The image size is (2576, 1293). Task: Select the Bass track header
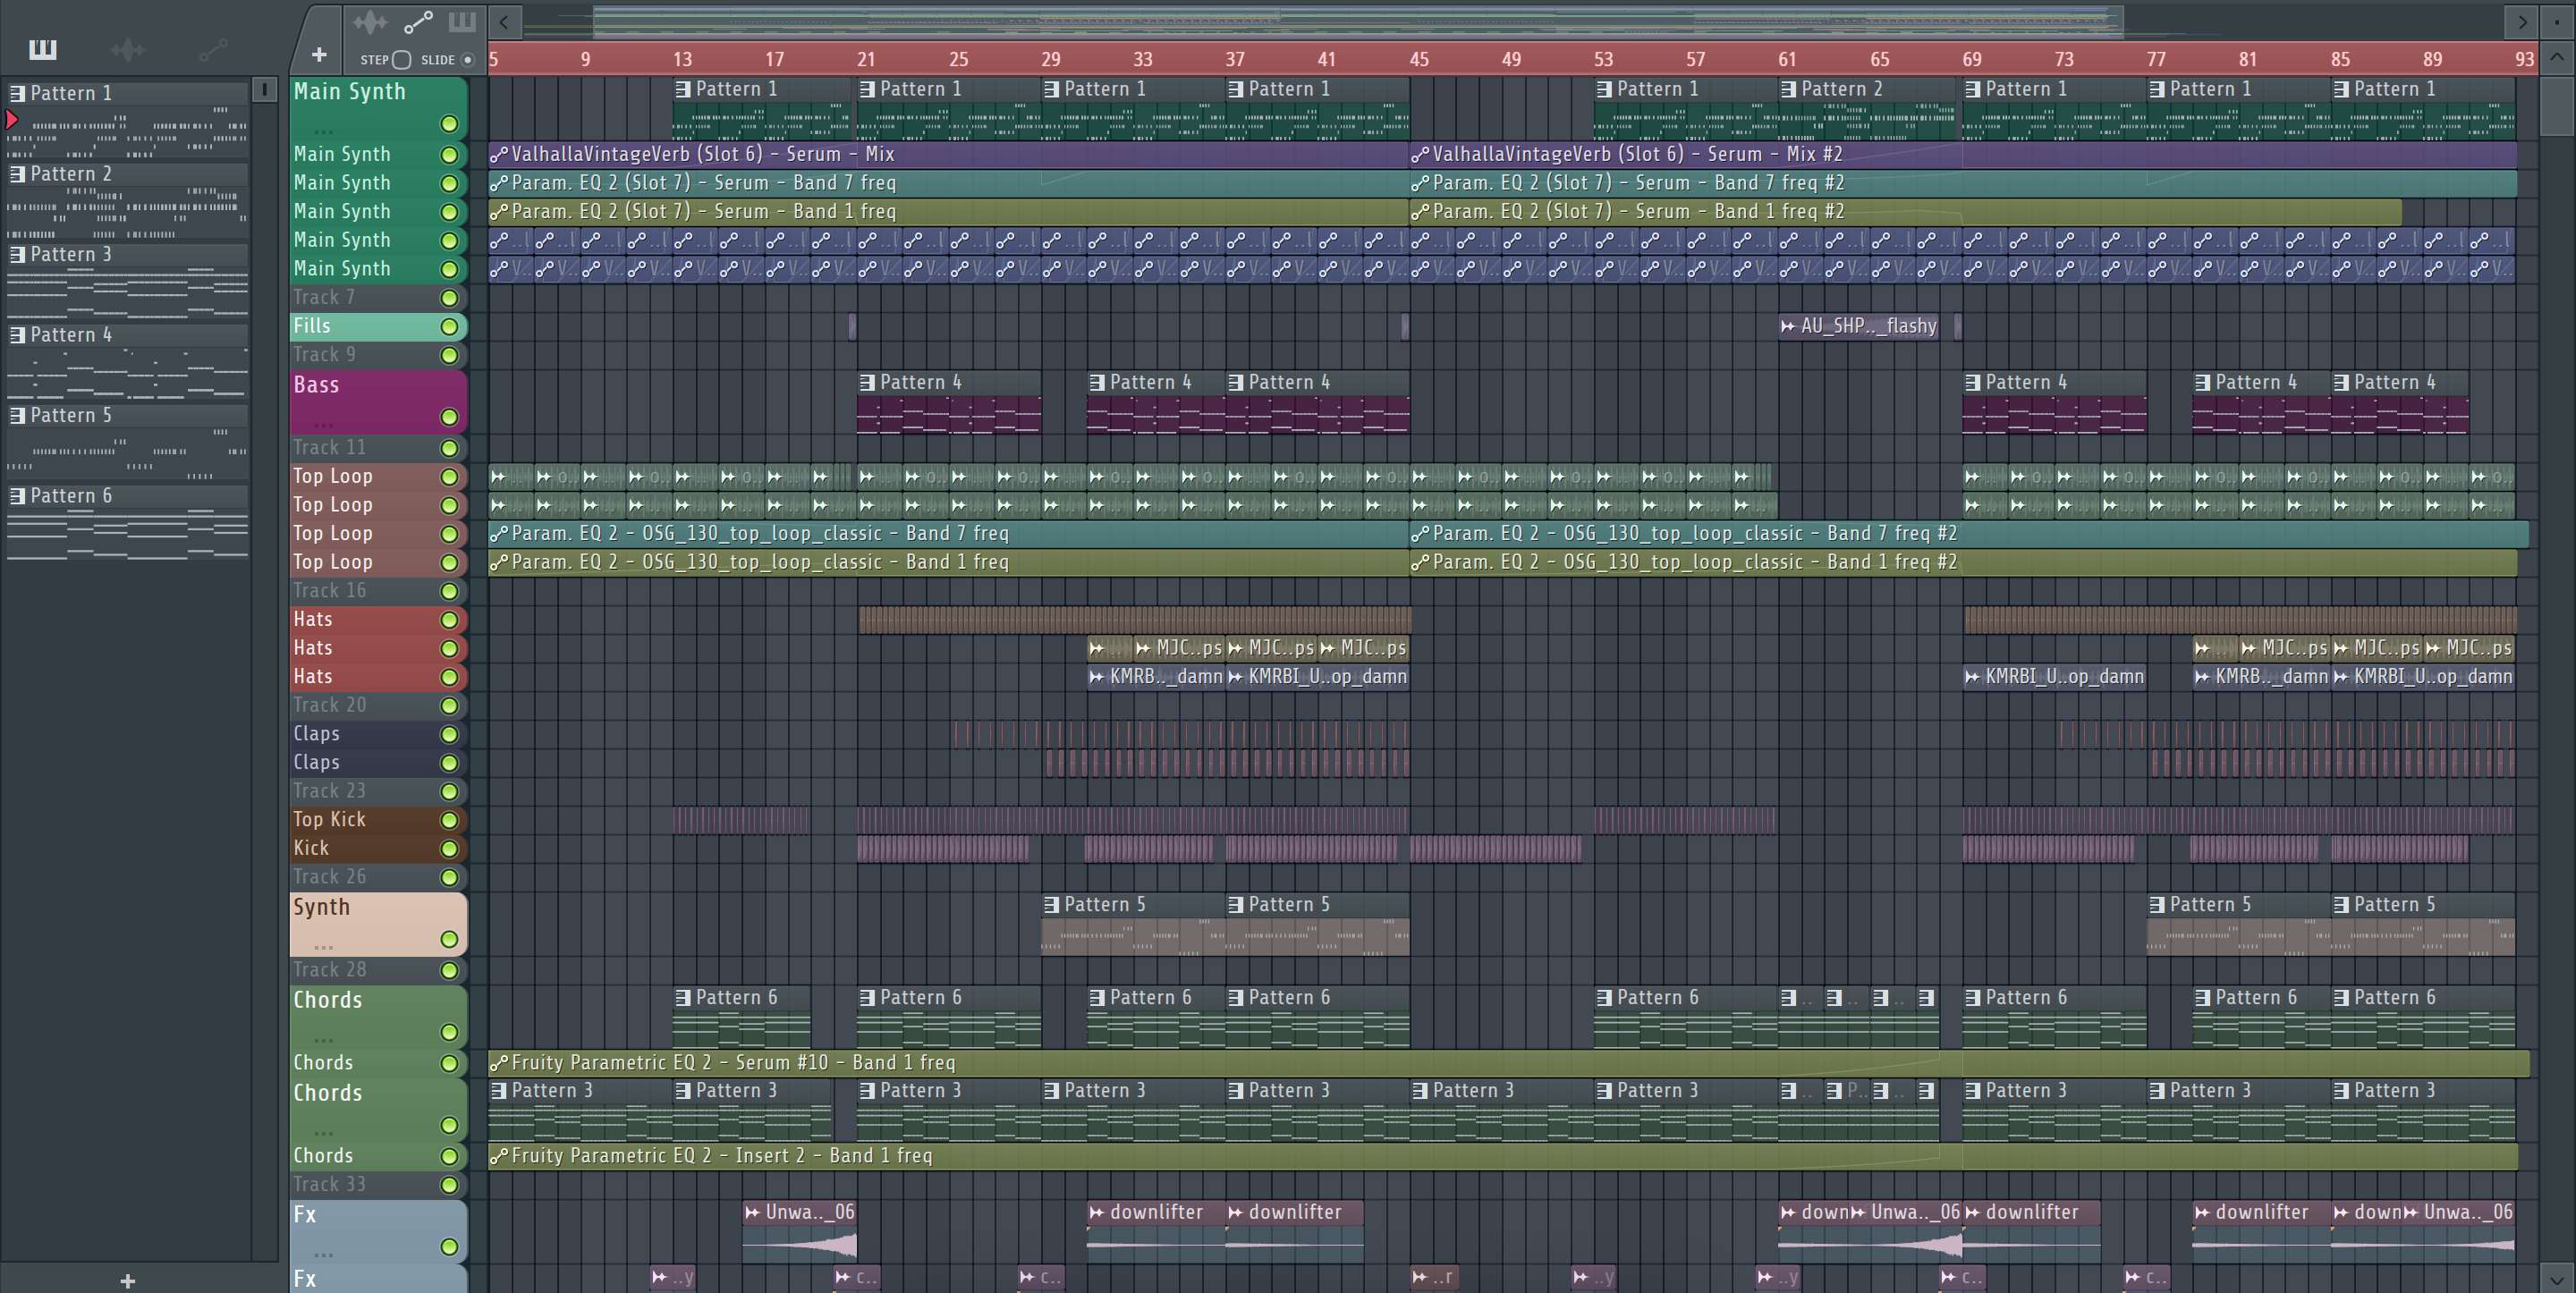pyautogui.click(x=378, y=401)
